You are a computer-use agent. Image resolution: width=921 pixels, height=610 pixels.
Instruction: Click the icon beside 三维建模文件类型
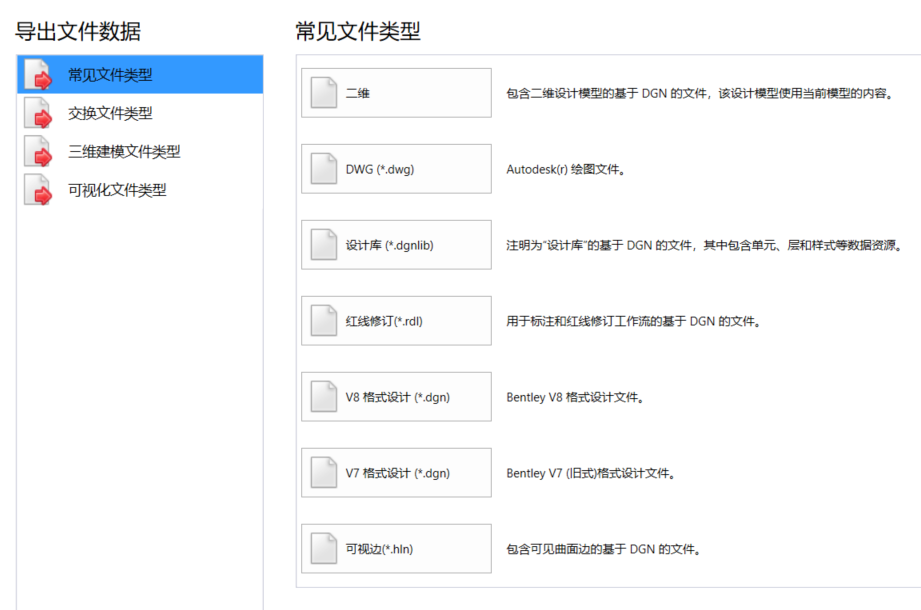[x=38, y=151]
